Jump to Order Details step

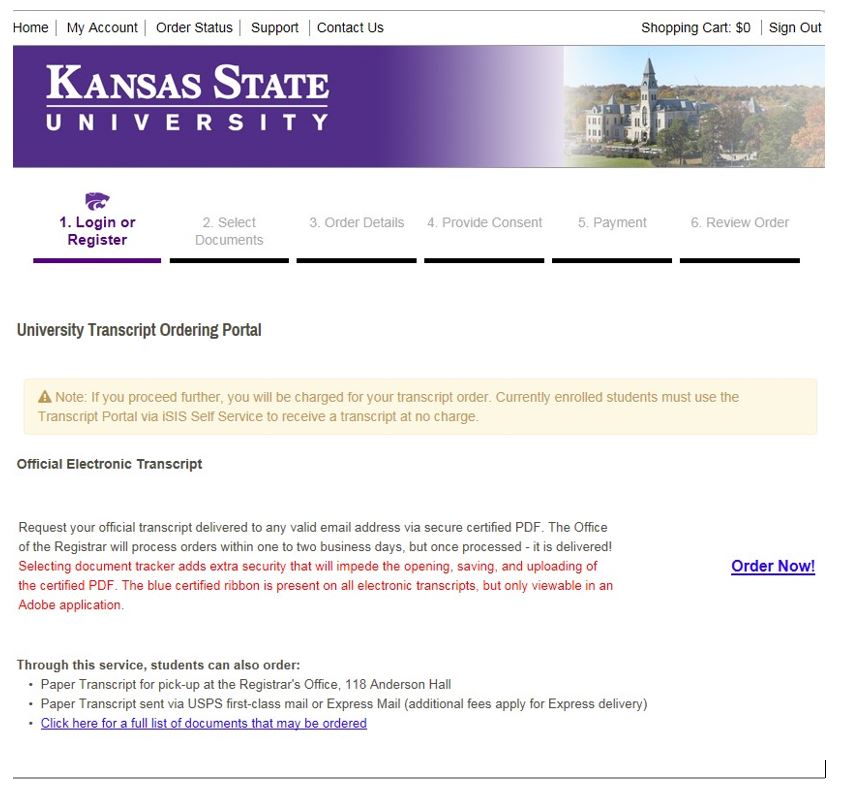(x=357, y=223)
